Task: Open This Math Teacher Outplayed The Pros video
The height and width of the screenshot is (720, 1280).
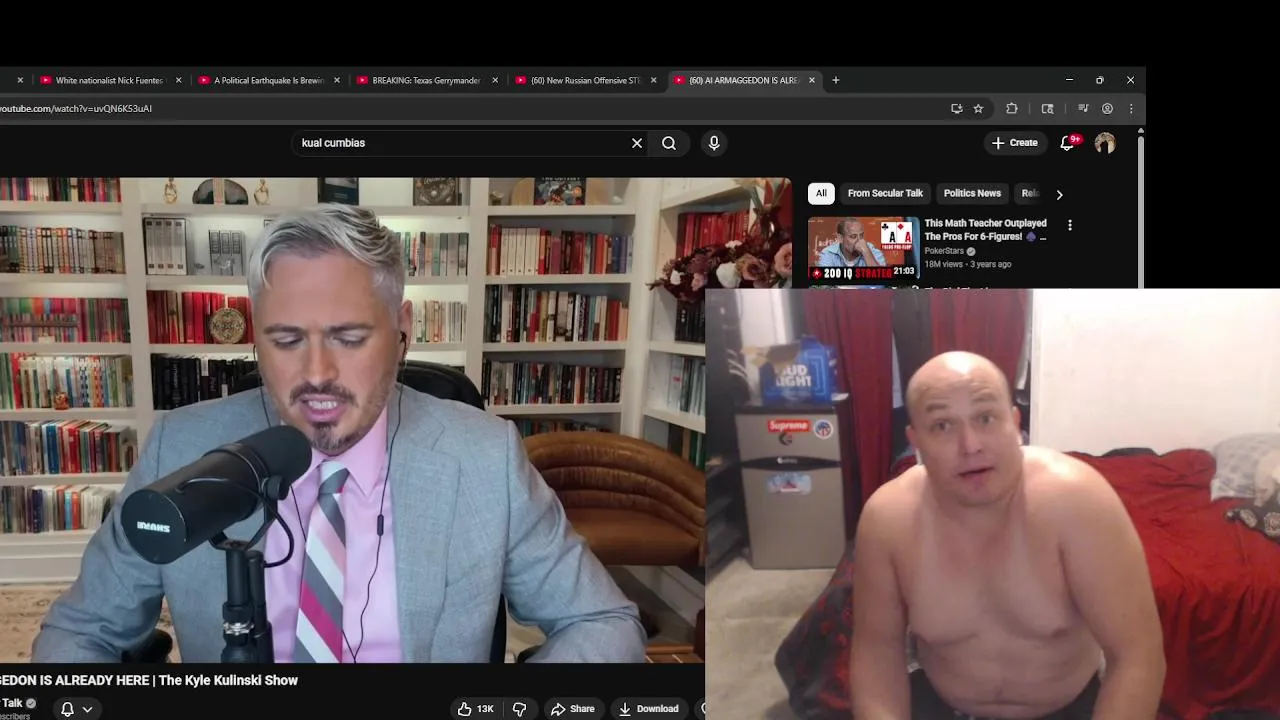Action: pyautogui.click(x=985, y=230)
